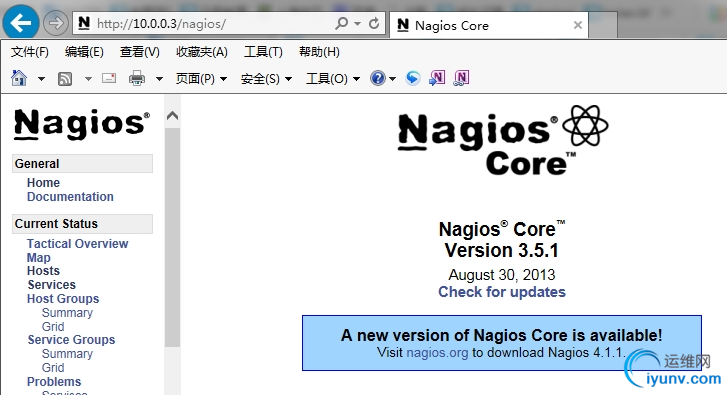Open the 编辑(E) menu

[84, 51]
